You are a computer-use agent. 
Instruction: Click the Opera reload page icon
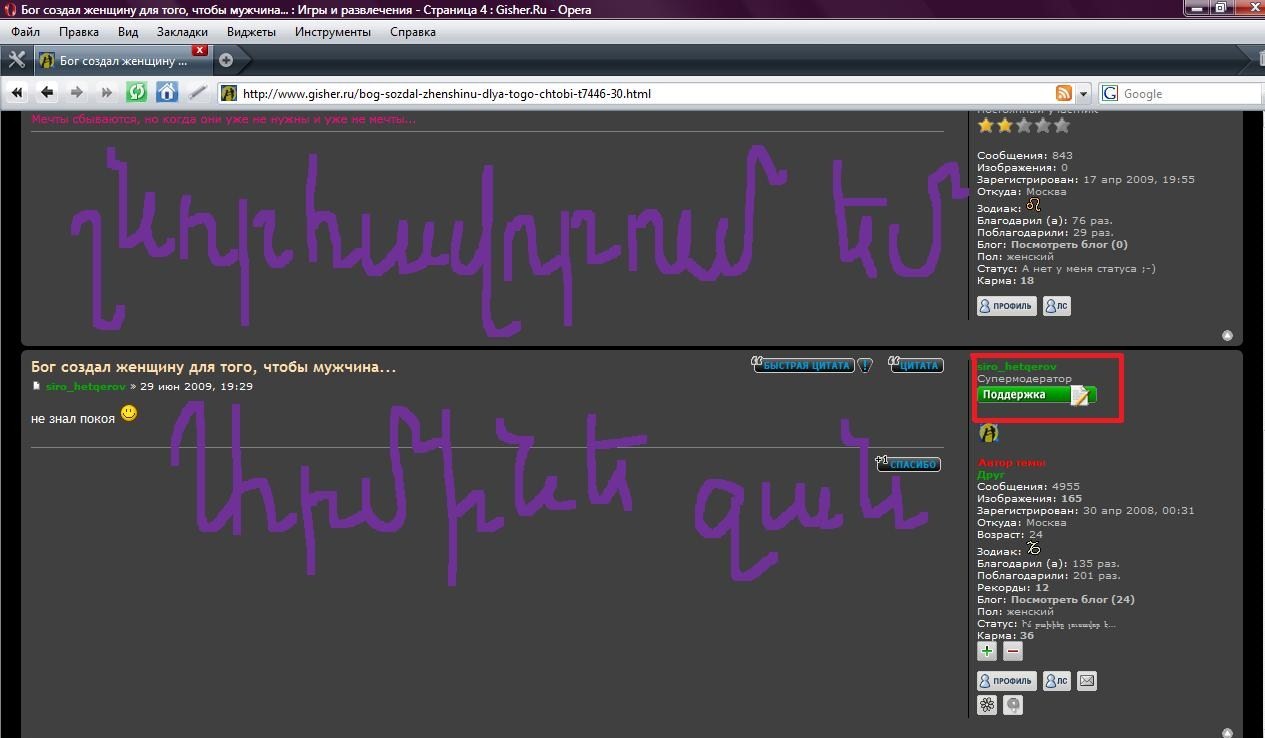[137, 93]
